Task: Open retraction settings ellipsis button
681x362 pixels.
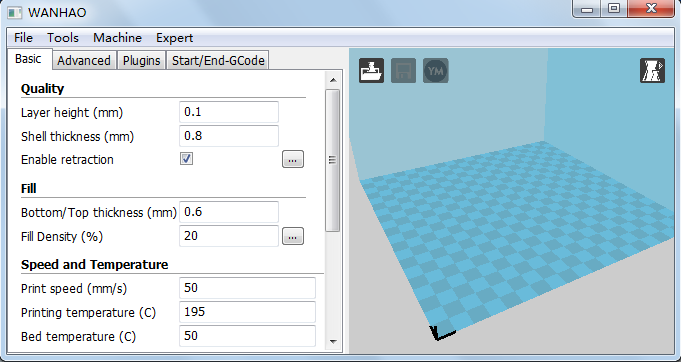Action: (x=293, y=159)
